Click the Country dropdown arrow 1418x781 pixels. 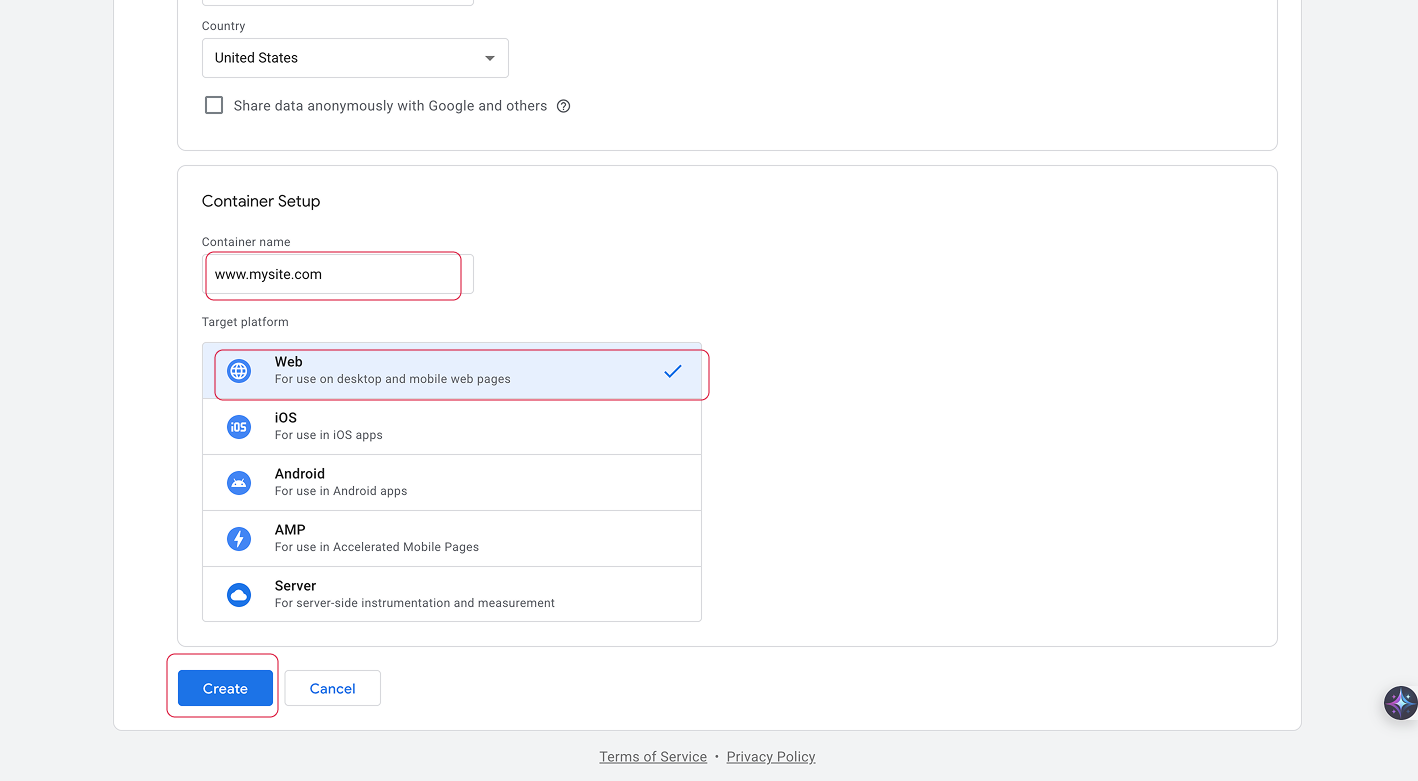[489, 58]
